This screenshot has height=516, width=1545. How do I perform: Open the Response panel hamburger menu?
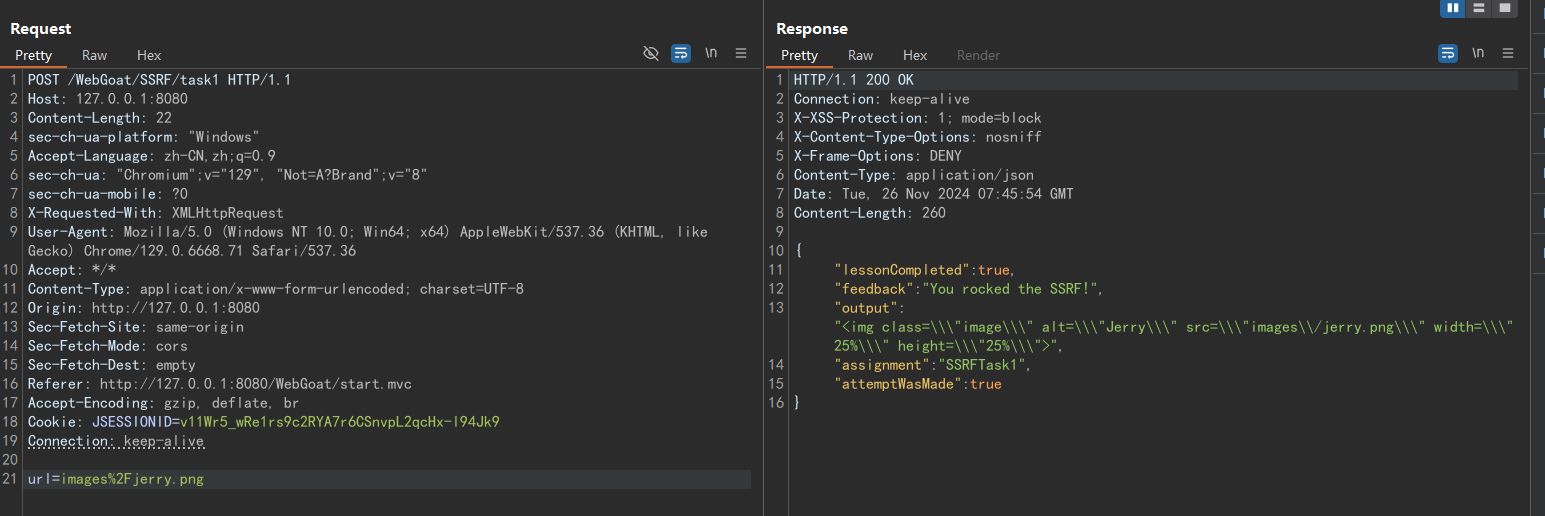1508,54
